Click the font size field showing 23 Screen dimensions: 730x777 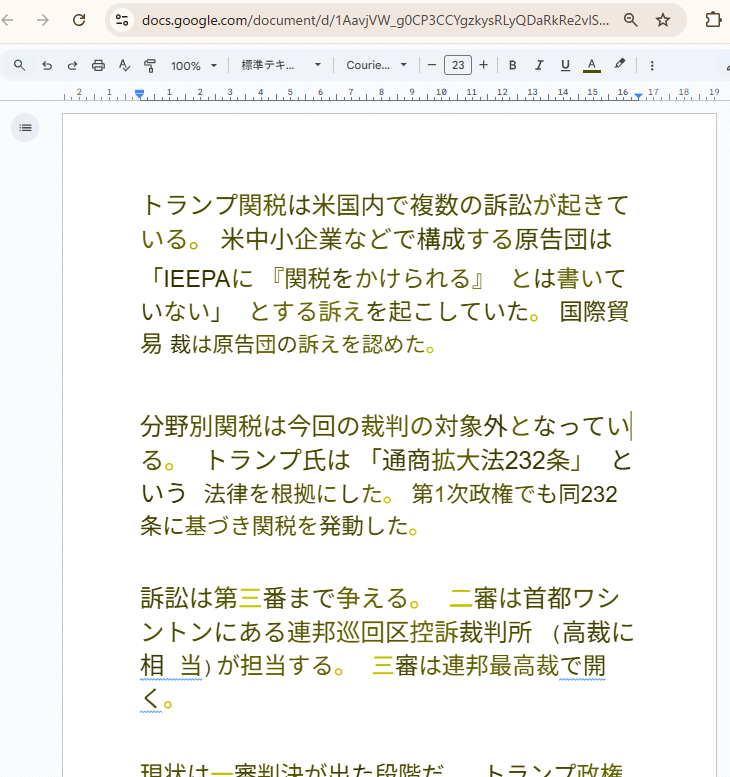pos(458,65)
